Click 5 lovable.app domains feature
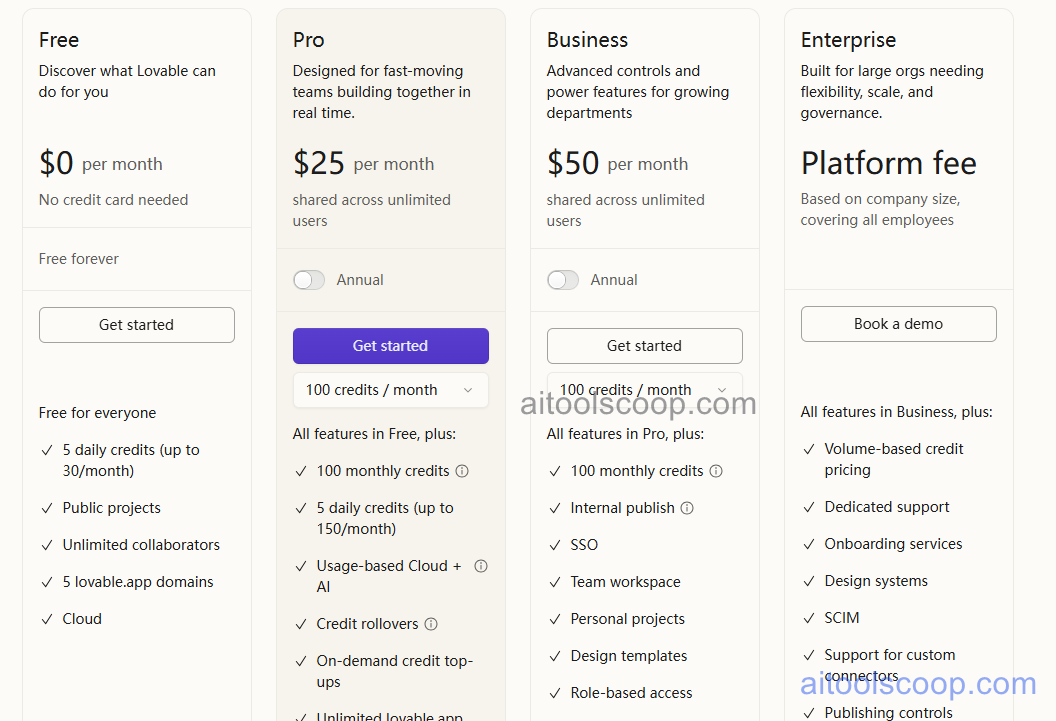This screenshot has width=1056, height=721. (x=138, y=582)
